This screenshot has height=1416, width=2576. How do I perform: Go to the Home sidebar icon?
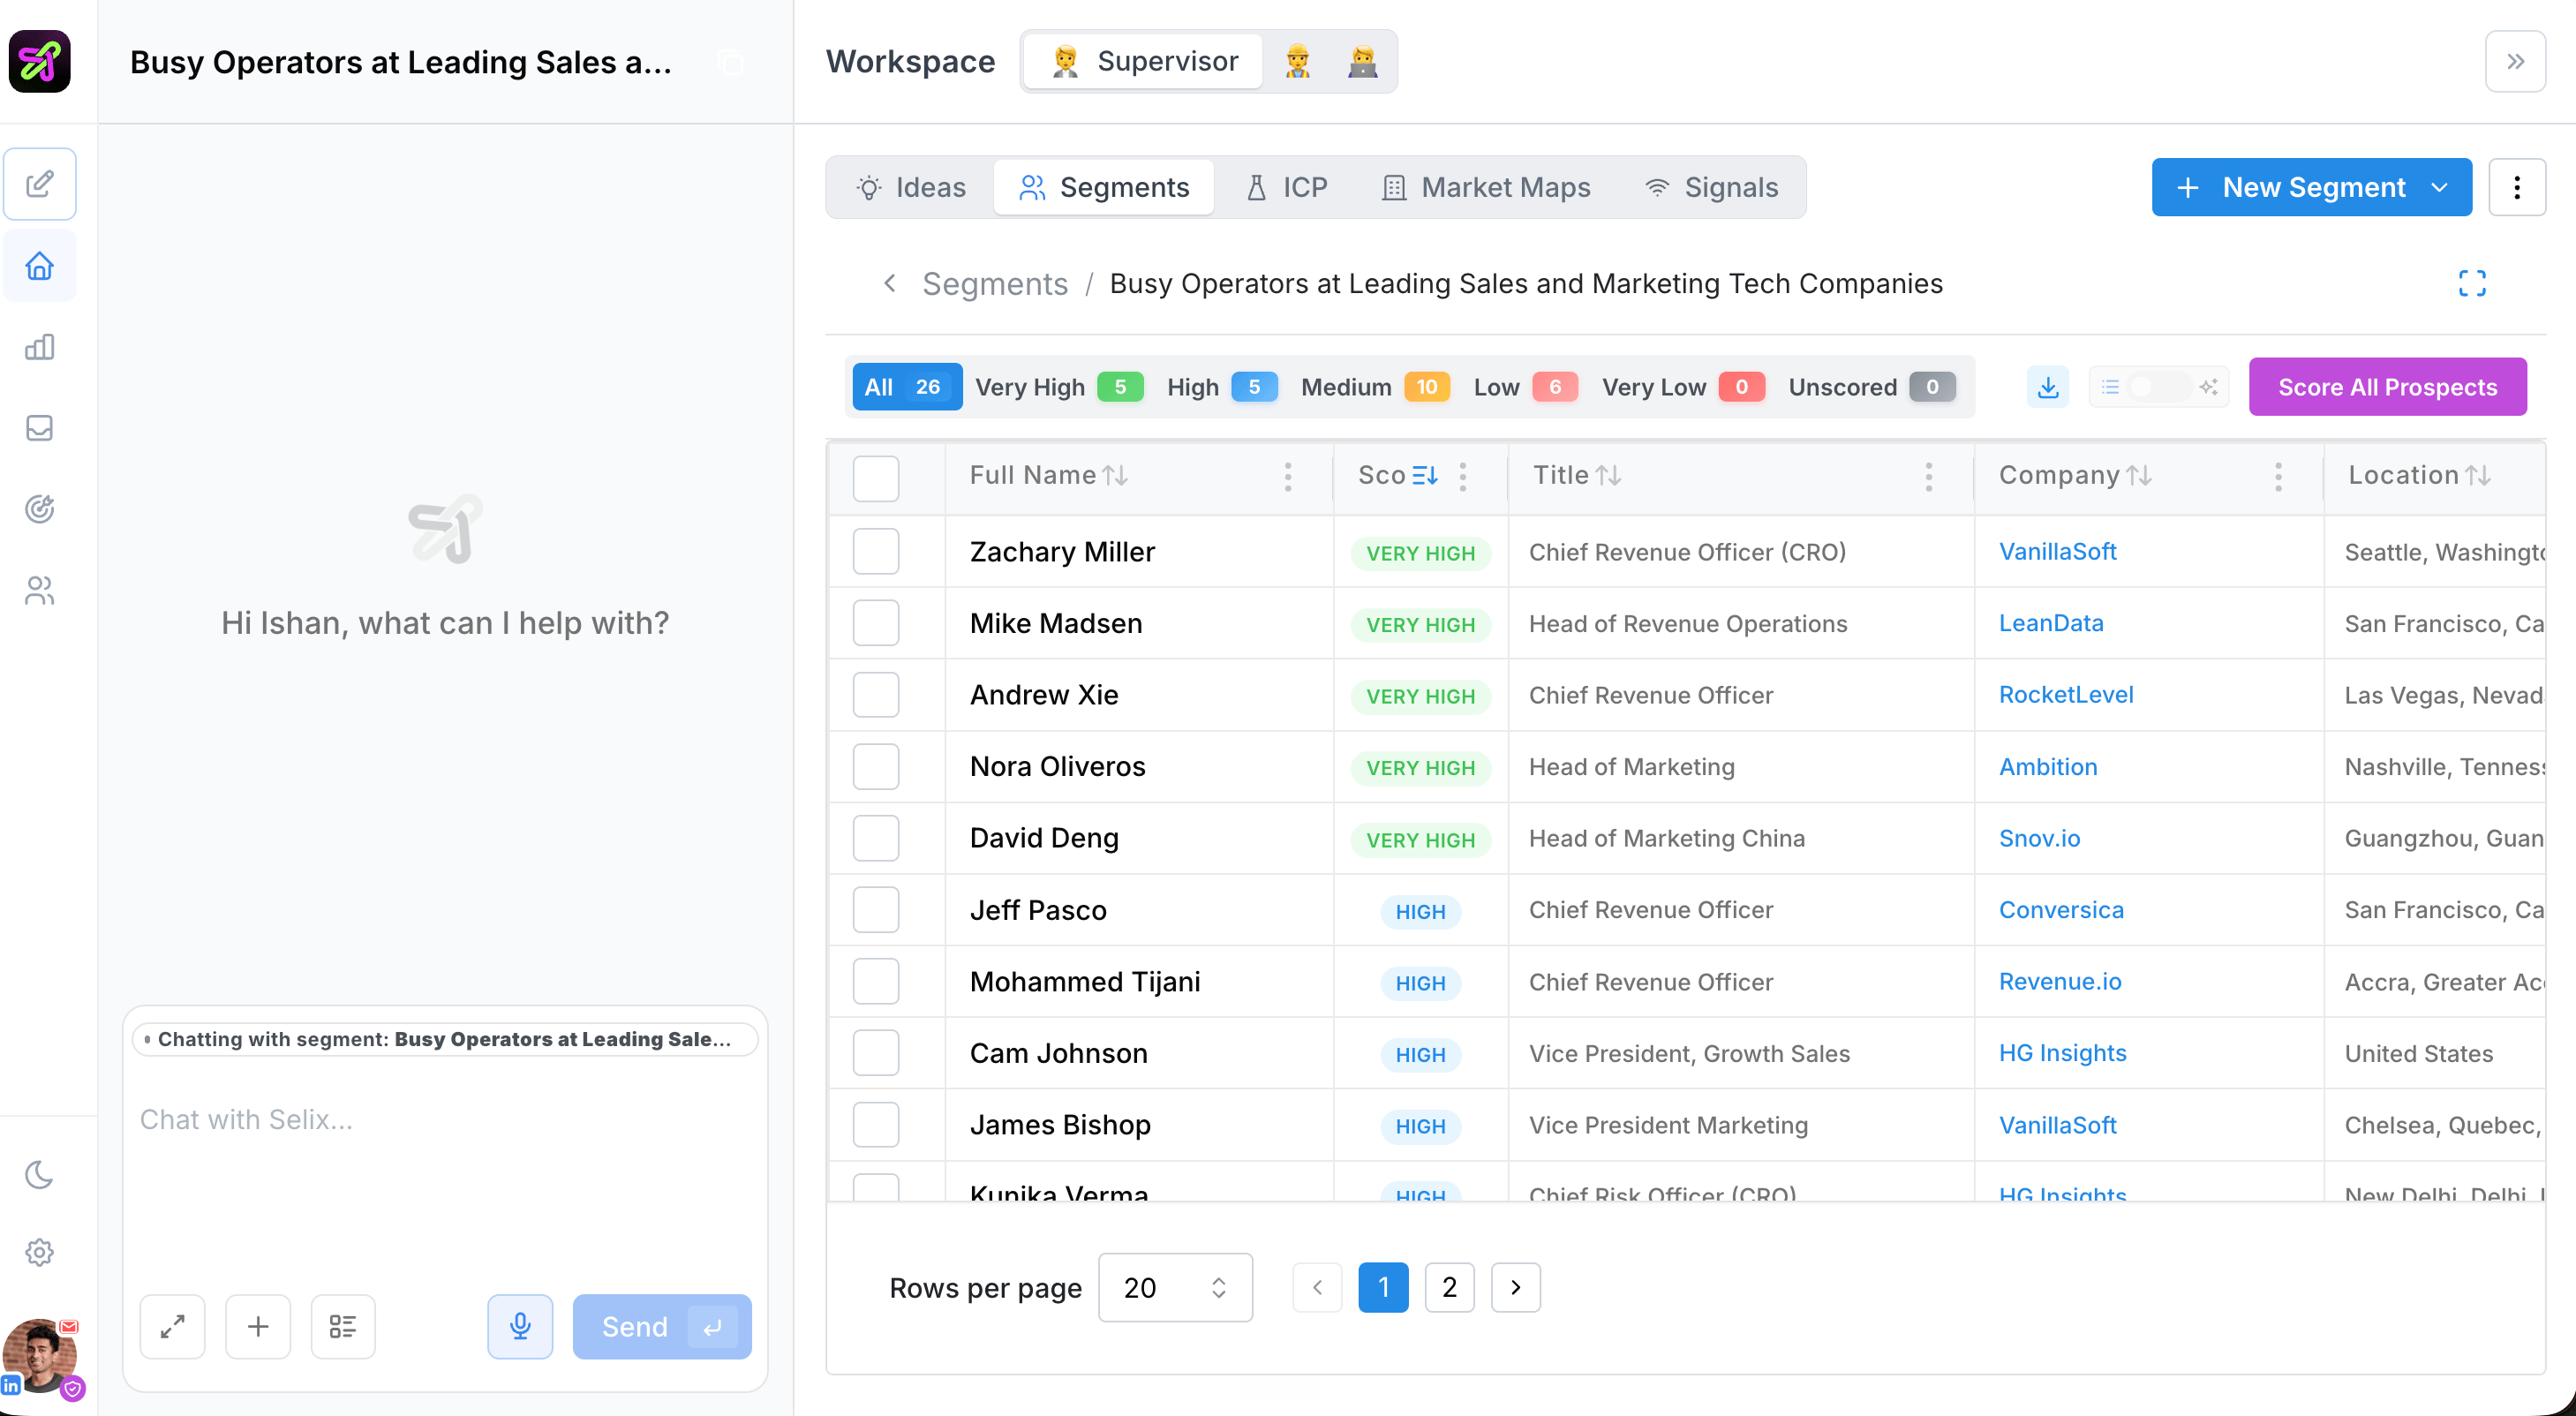(40, 266)
